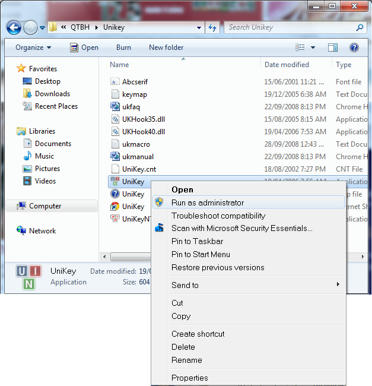This screenshot has height=386, width=372.
Task: Open the Organize menu
Action: click(33, 48)
